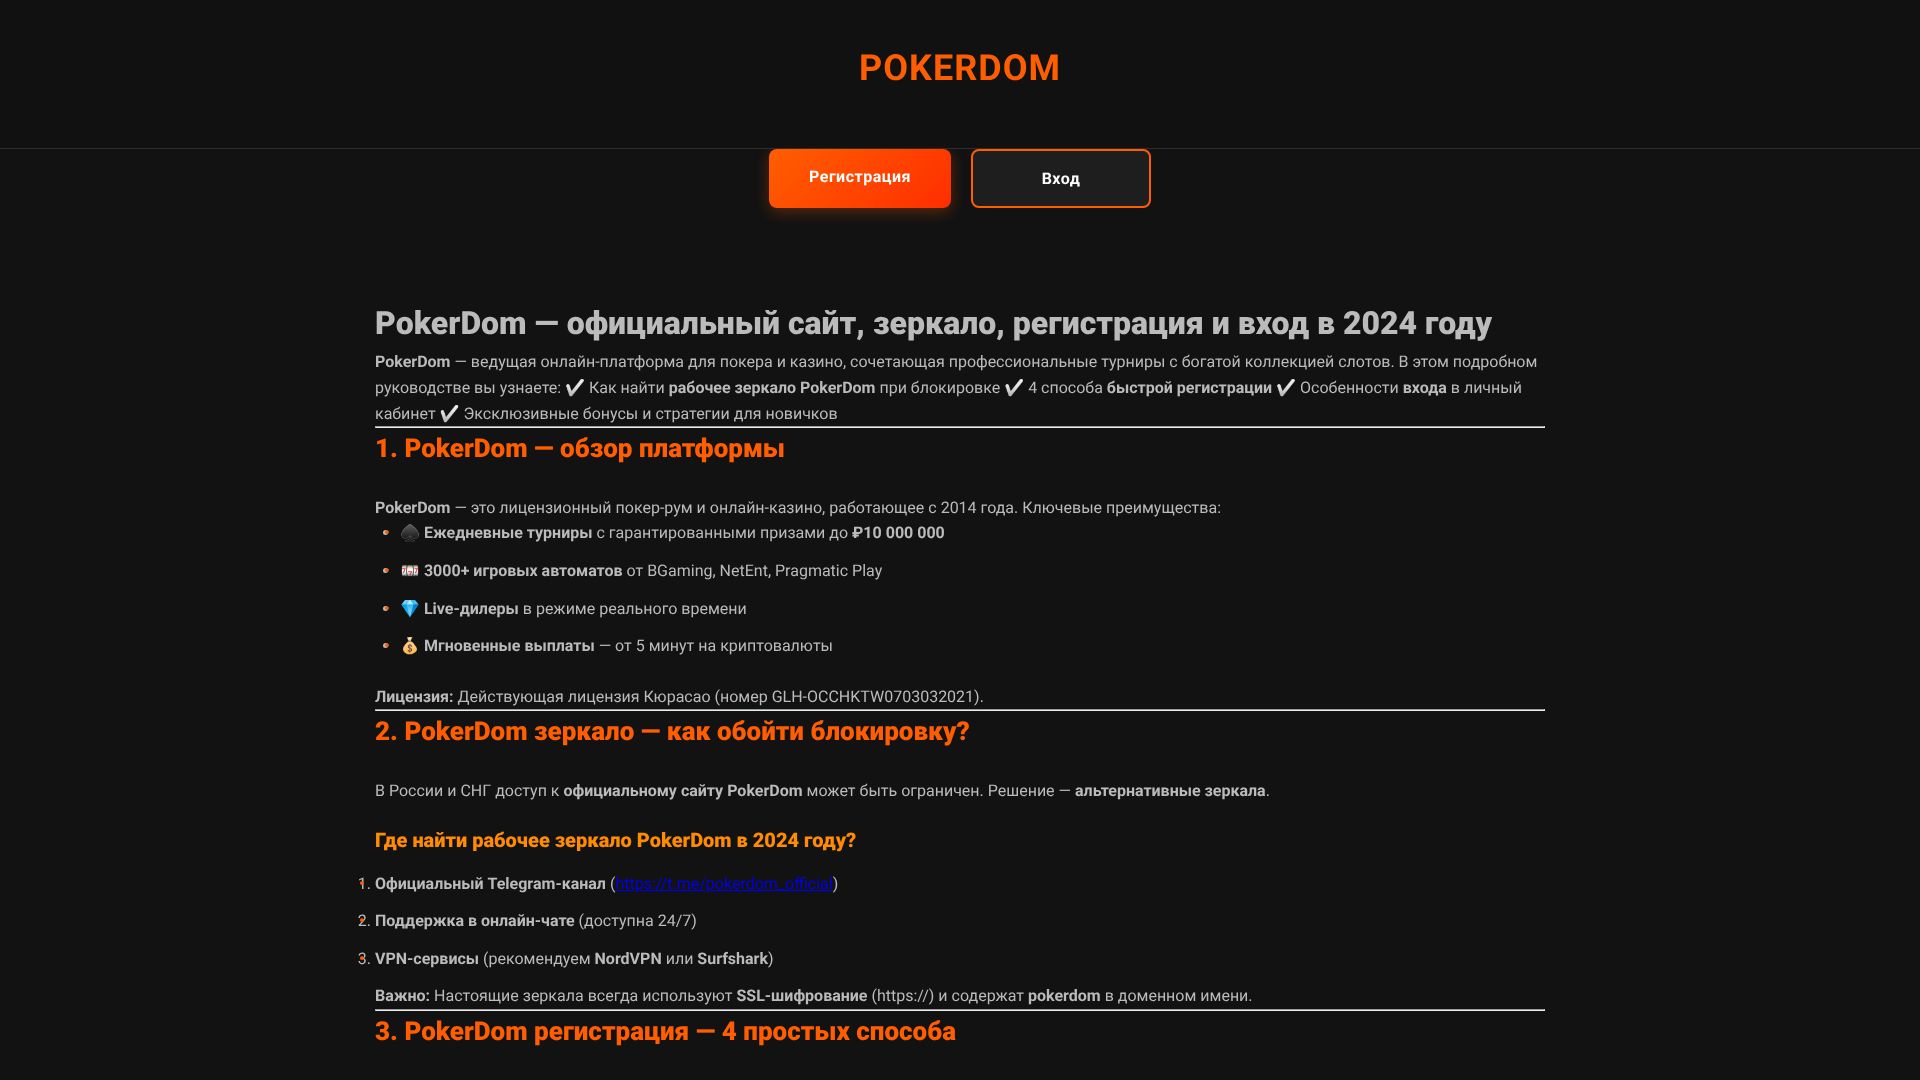This screenshot has width=1920, height=1080.
Task: Click the text 'Live-дилеры'
Action: click(471, 609)
